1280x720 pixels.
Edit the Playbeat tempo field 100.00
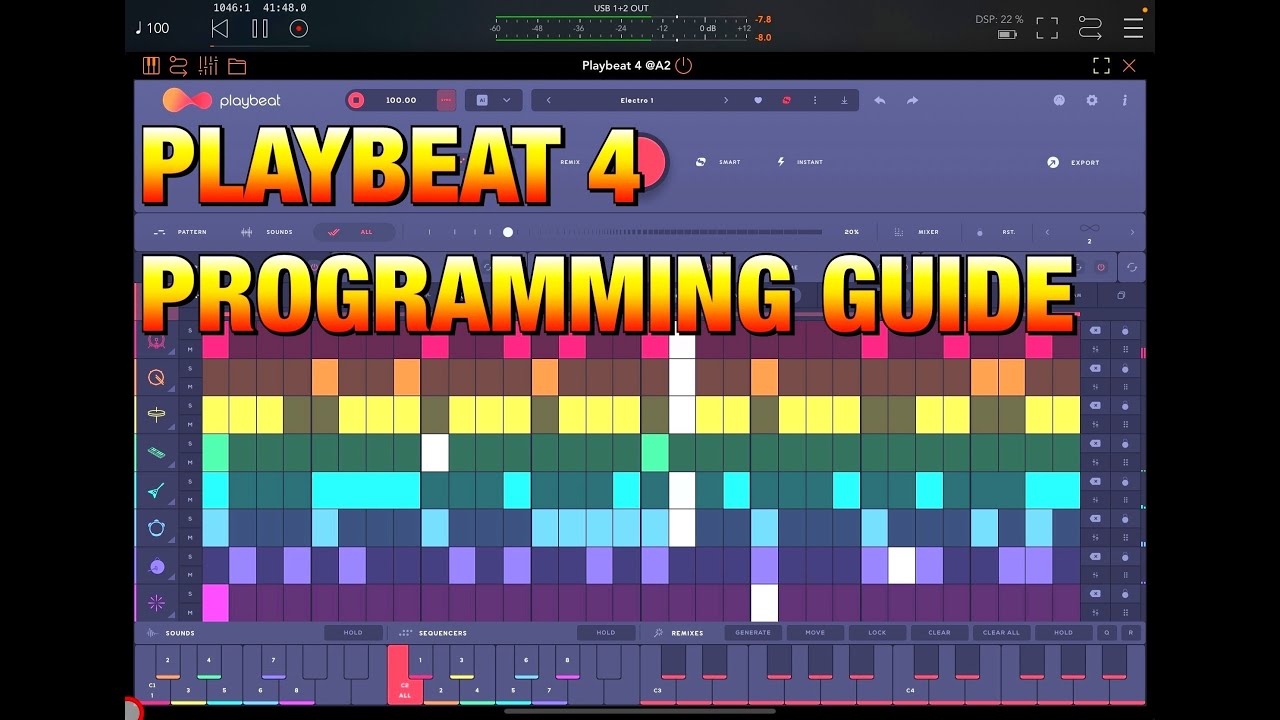pos(401,100)
